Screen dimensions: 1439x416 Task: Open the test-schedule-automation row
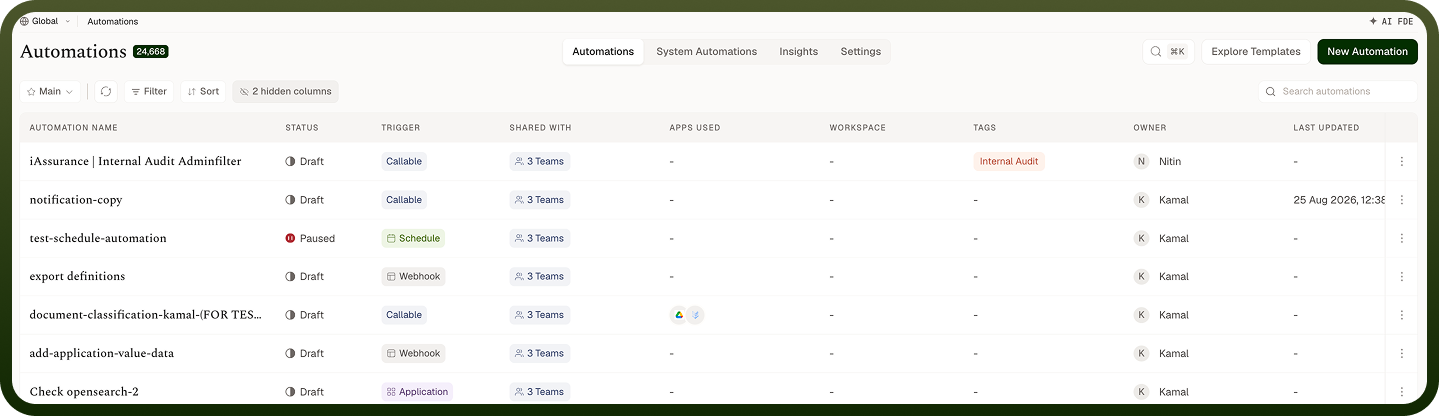pos(98,238)
